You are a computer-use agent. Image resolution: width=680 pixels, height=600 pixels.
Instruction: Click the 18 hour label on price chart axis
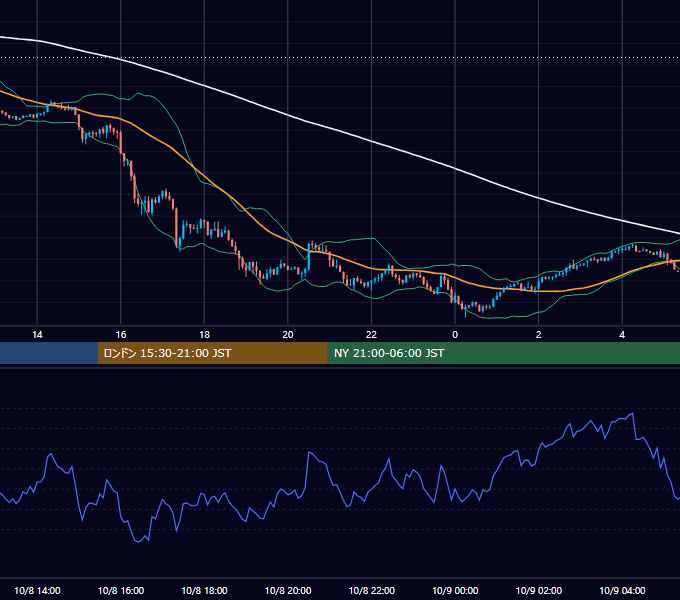point(204,335)
